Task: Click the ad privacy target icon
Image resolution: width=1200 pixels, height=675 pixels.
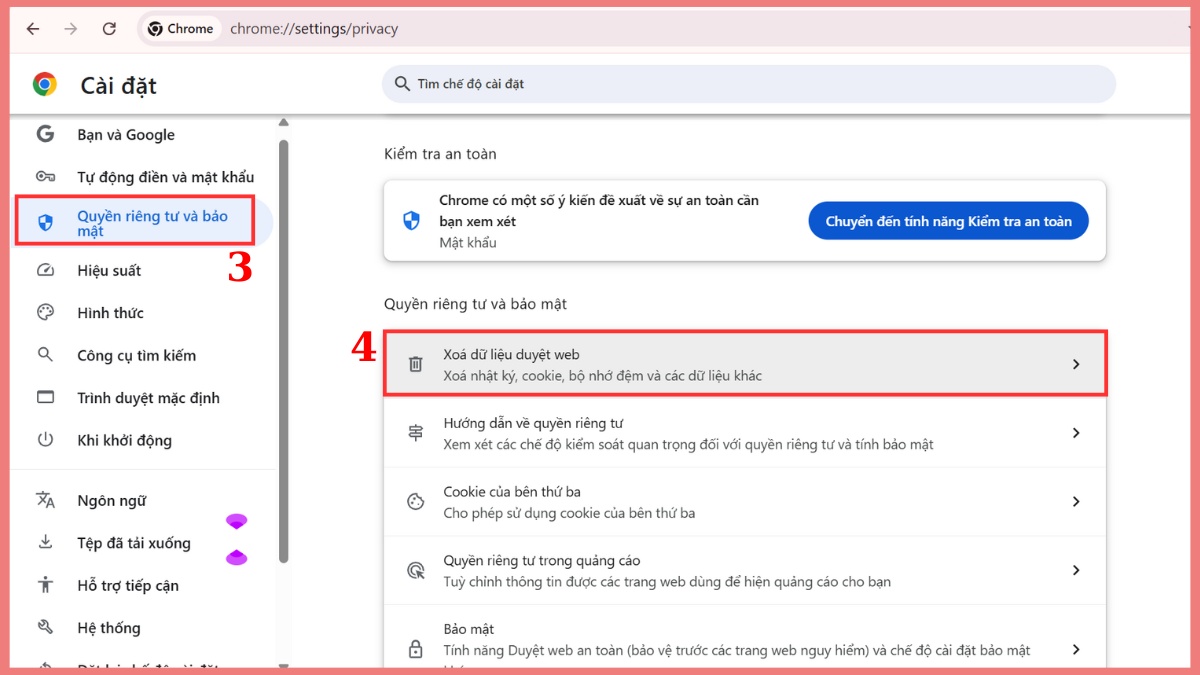Action: point(416,570)
